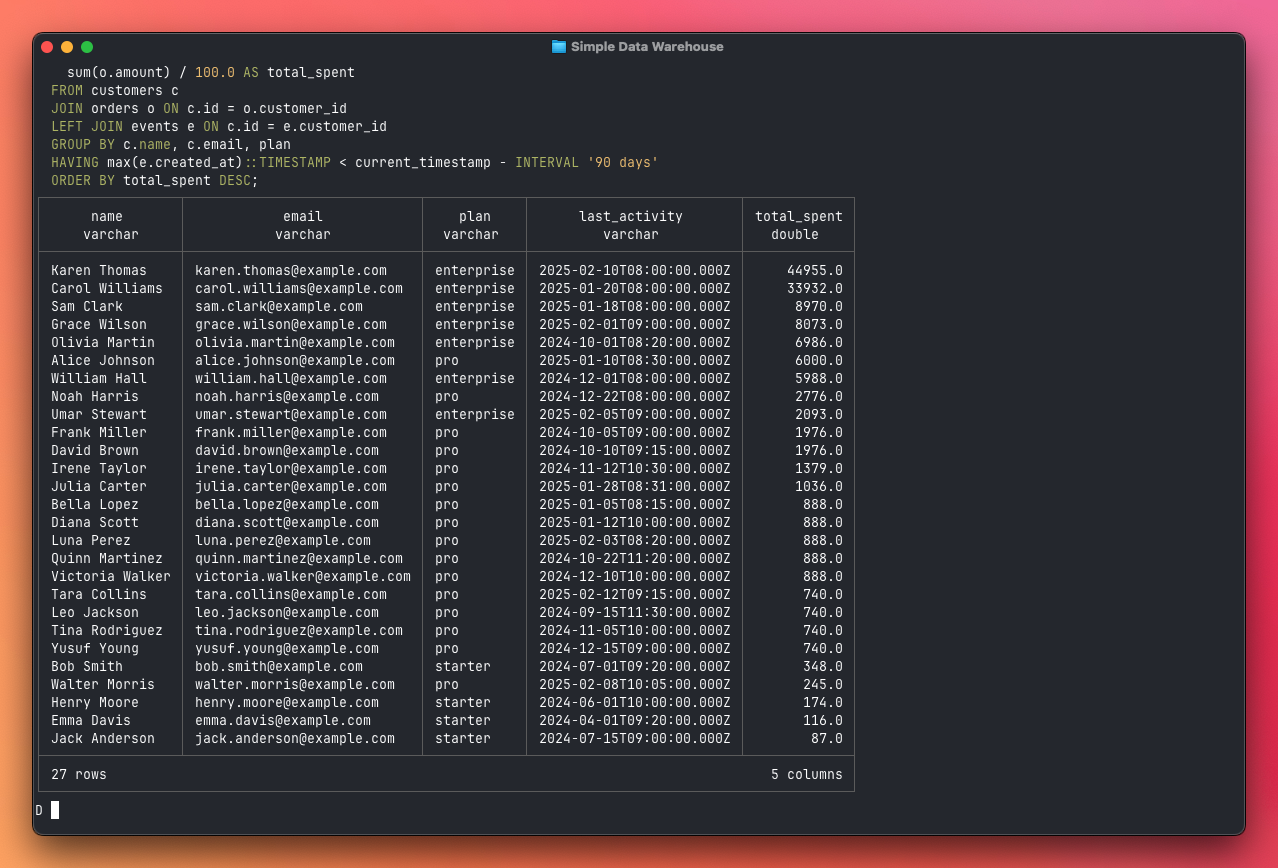
Task: Click the 44955.0 total_spent value
Action: tap(816, 270)
